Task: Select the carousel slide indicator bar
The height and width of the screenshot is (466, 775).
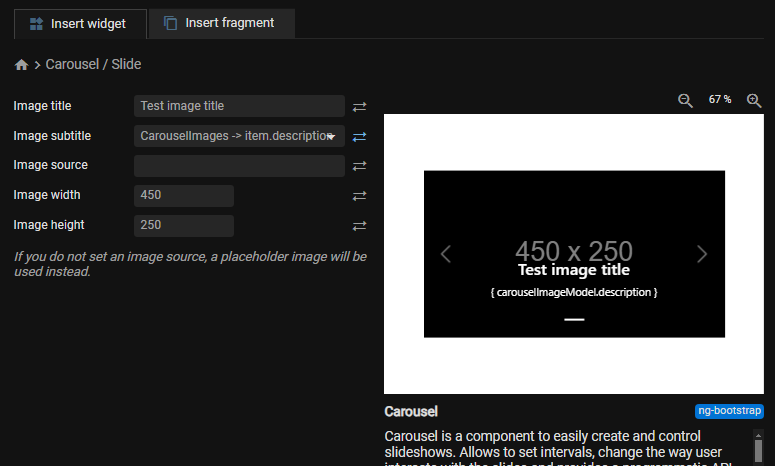Action: point(574,320)
